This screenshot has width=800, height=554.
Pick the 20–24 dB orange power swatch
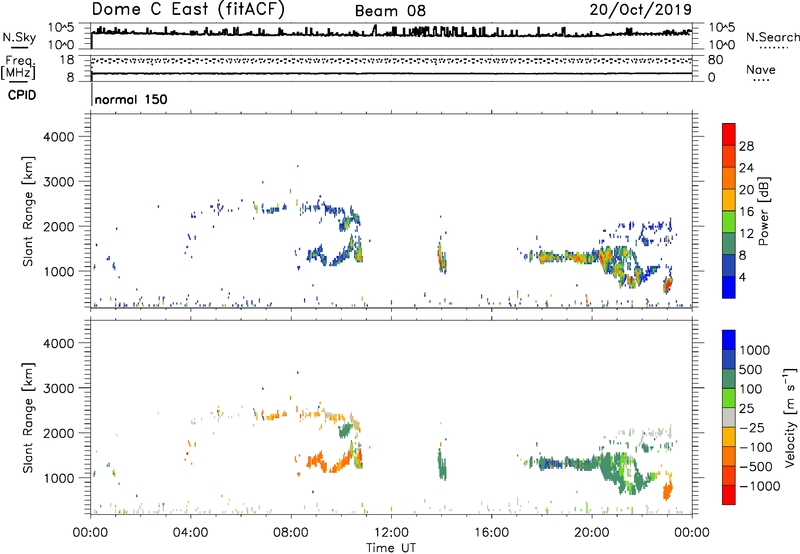(729, 178)
